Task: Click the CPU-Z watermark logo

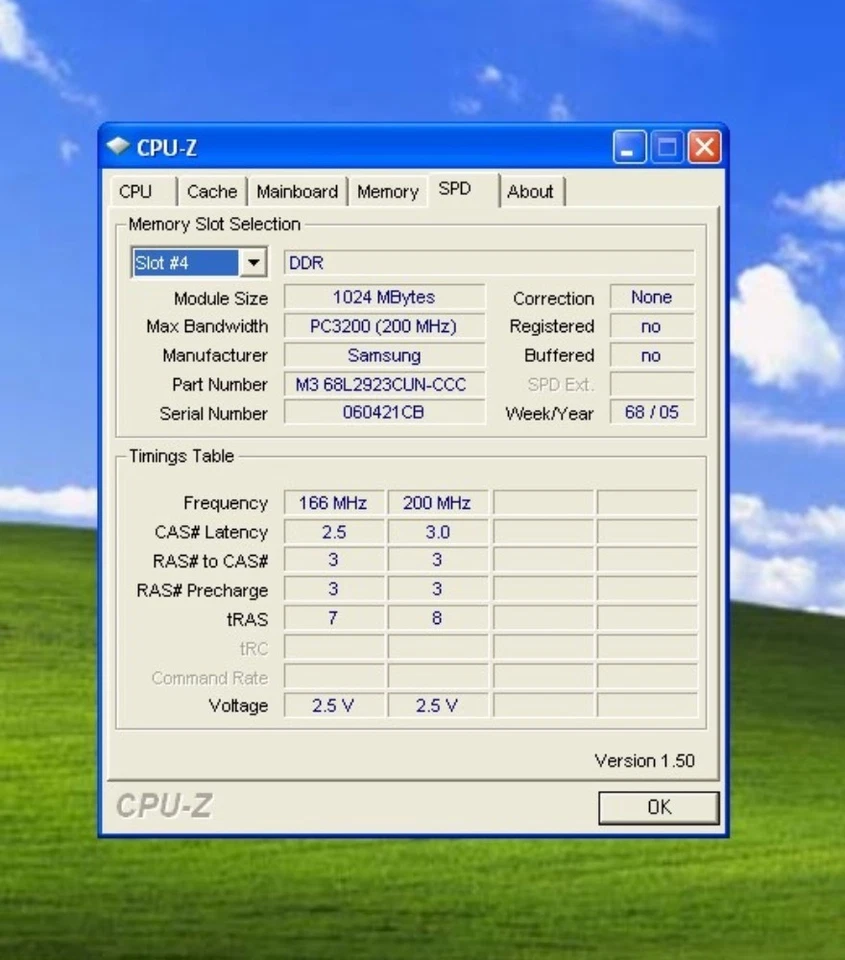Action: pos(163,806)
